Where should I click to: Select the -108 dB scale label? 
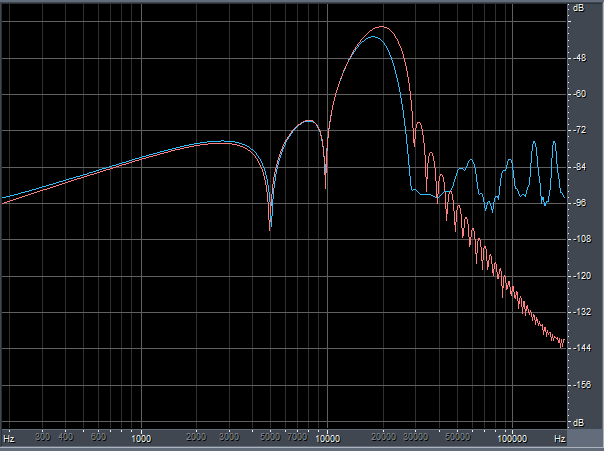(581, 239)
